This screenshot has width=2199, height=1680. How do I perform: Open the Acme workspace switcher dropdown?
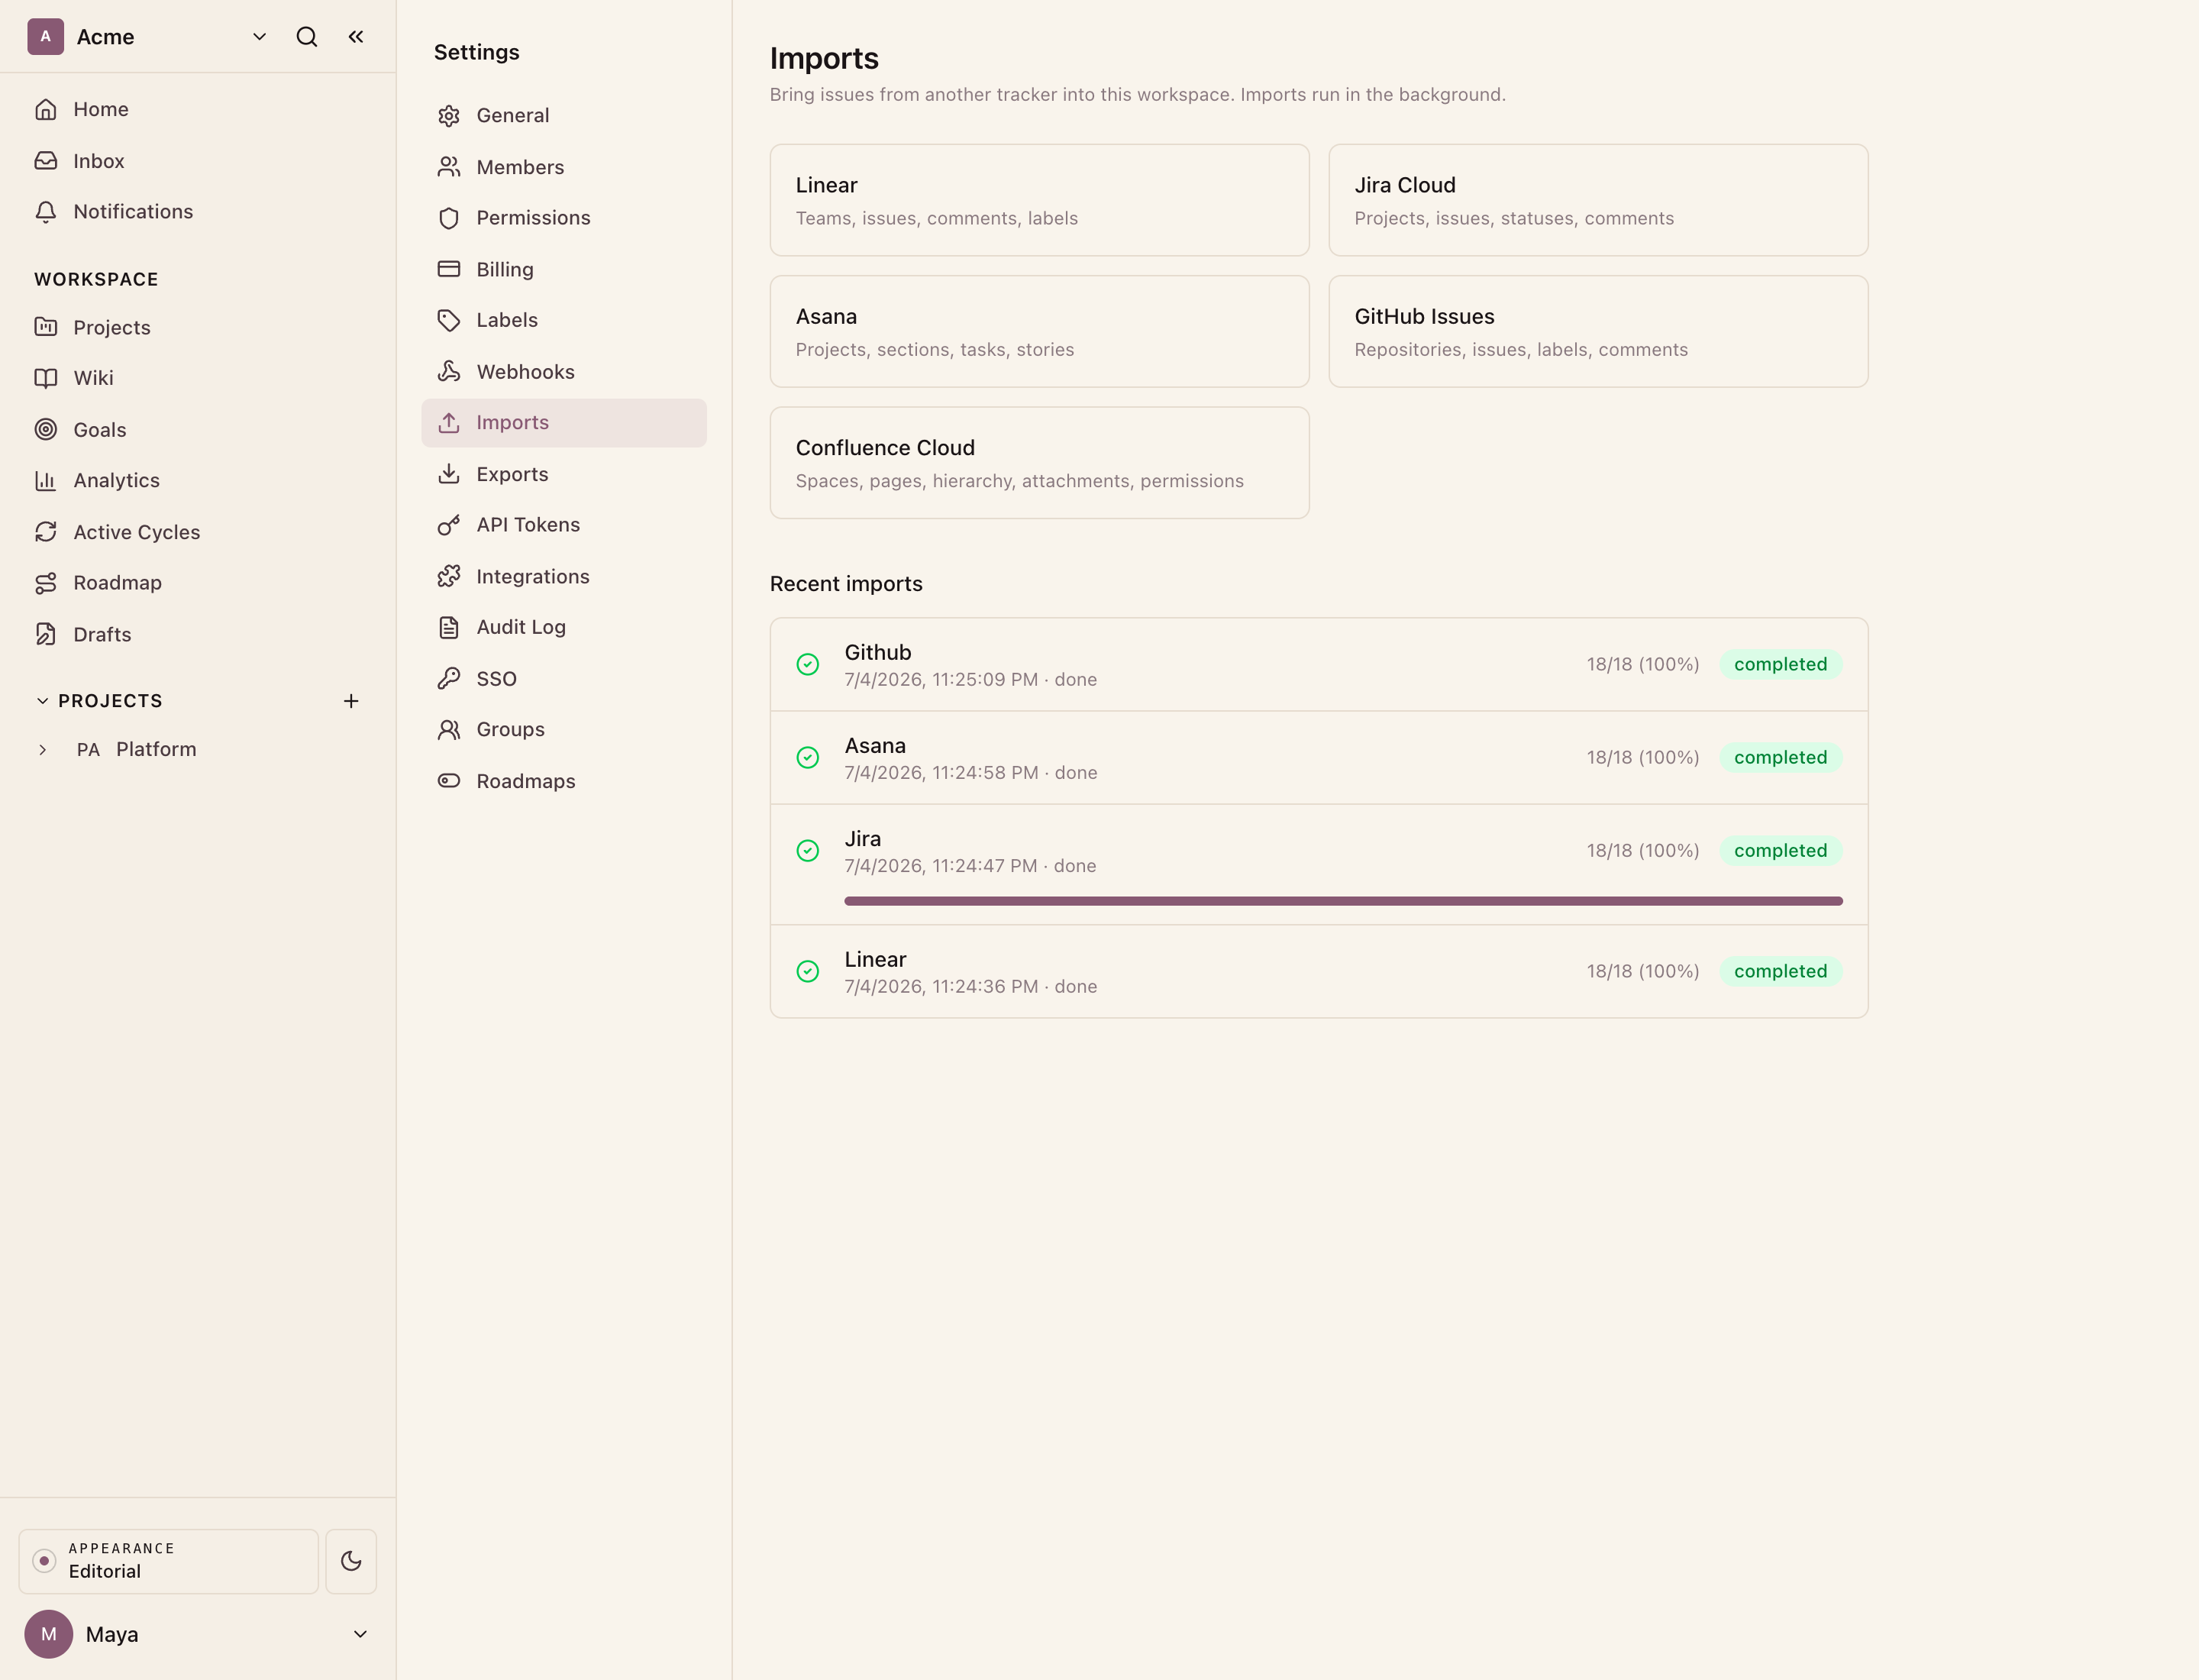[259, 37]
